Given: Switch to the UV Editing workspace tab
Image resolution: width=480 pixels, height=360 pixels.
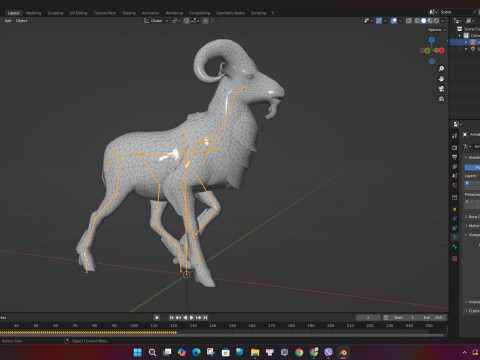Looking at the screenshot, I should click(x=78, y=13).
